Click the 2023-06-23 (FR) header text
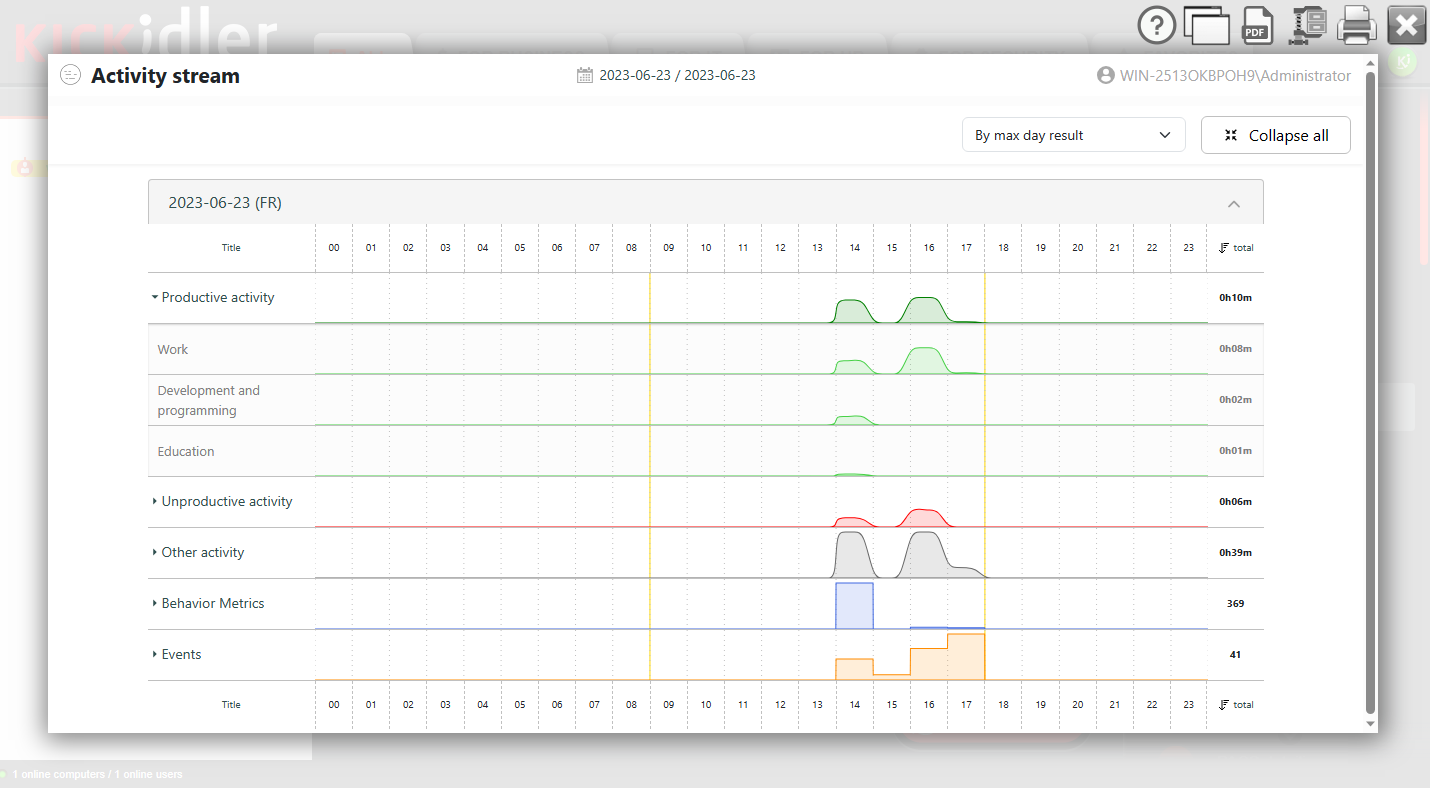The image size is (1430, 788). pos(225,203)
